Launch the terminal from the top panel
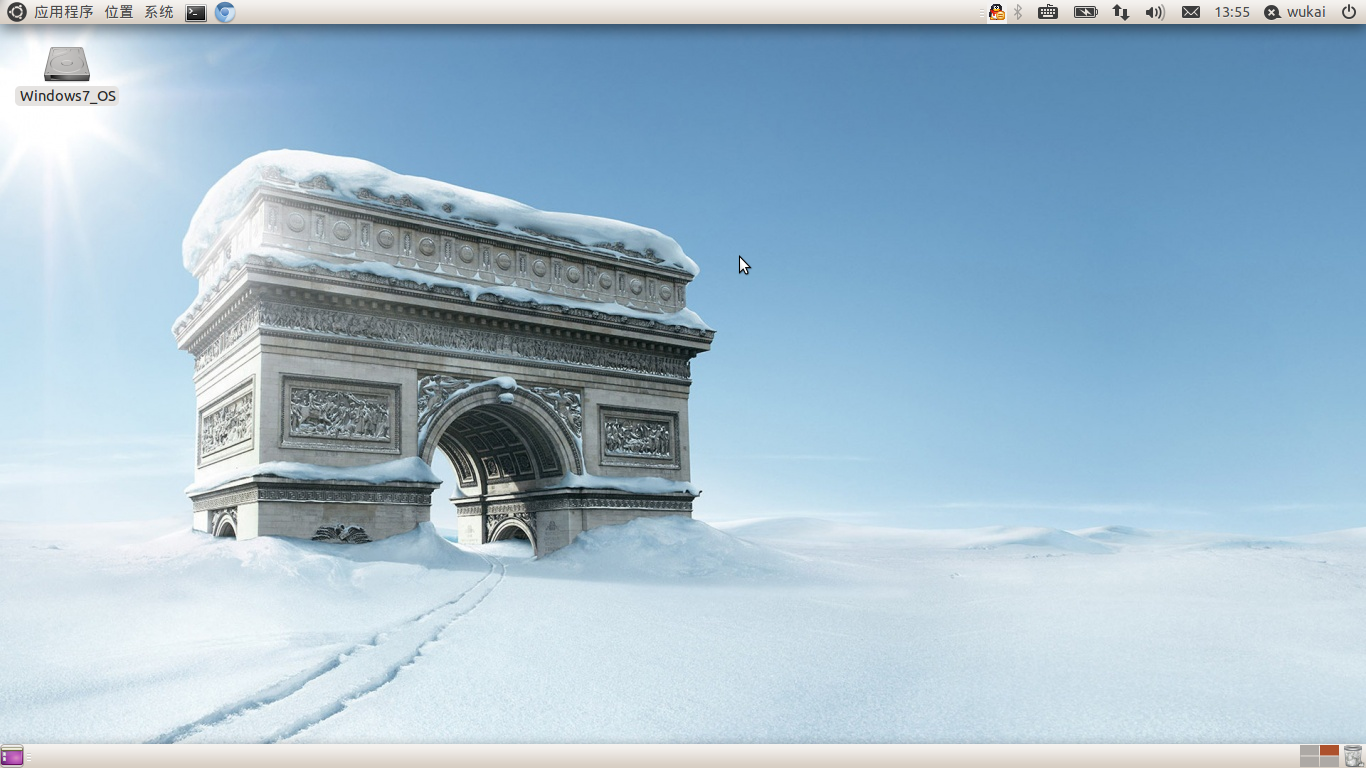The image size is (1366, 768). [x=196, y=13]
